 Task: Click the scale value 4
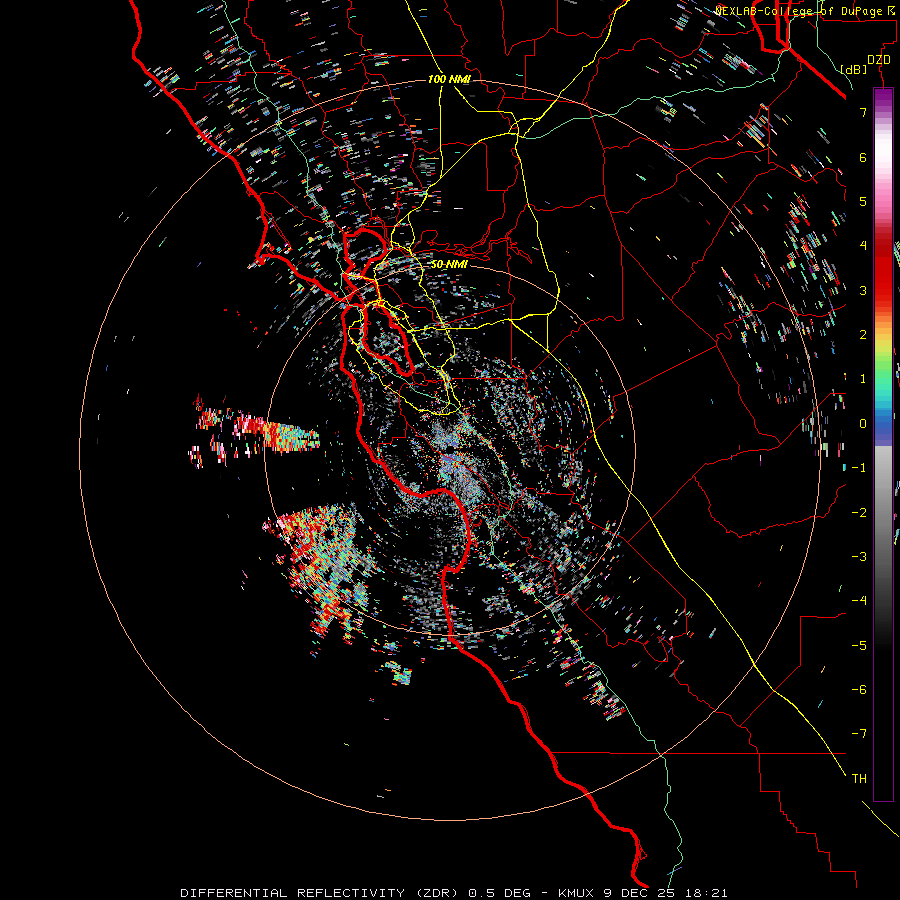[863, 246]
